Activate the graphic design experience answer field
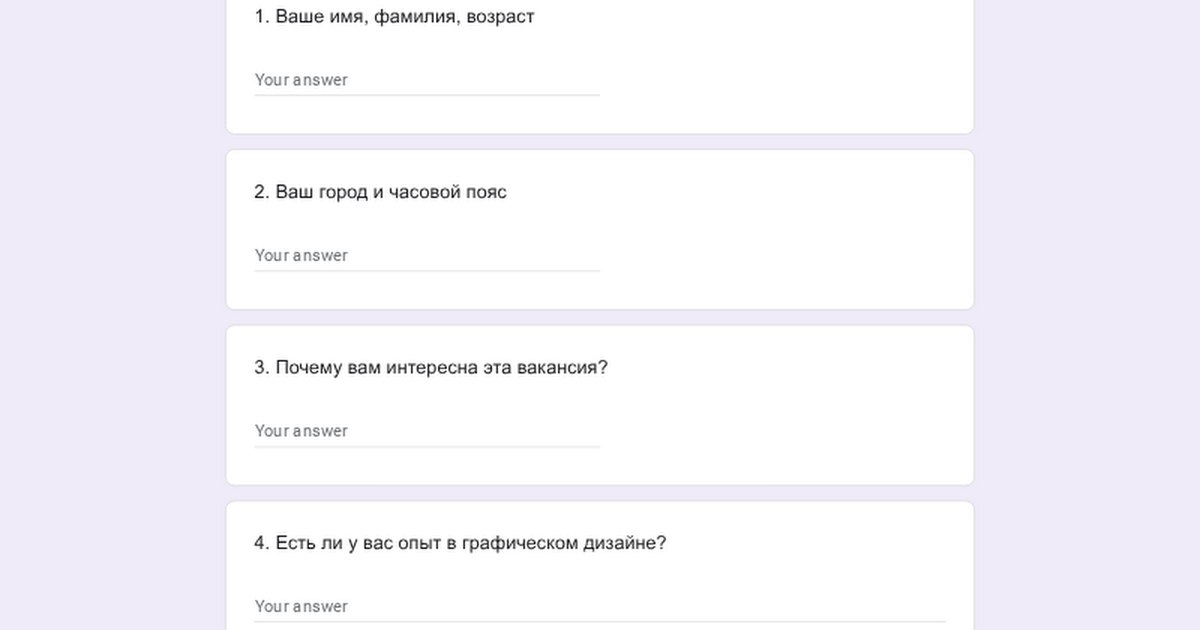 tap(600, 606)
